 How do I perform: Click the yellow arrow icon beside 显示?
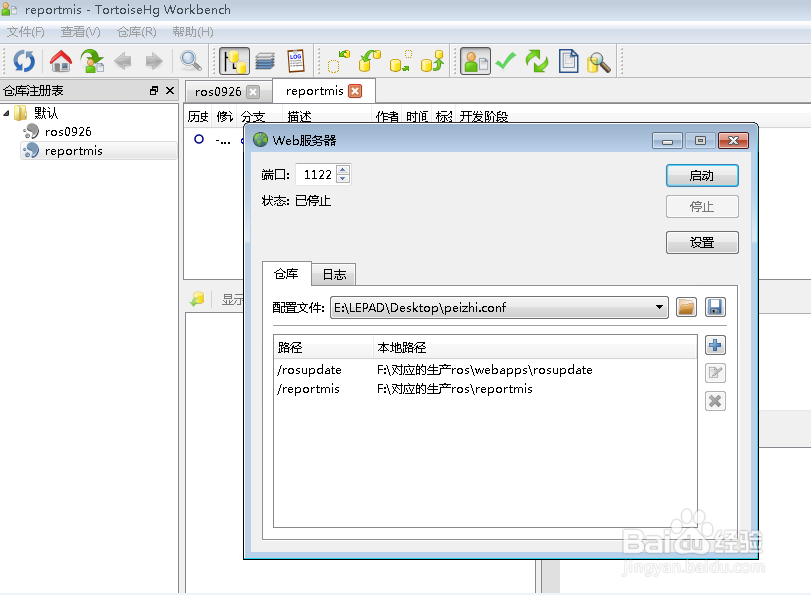[x=197, y=299]
